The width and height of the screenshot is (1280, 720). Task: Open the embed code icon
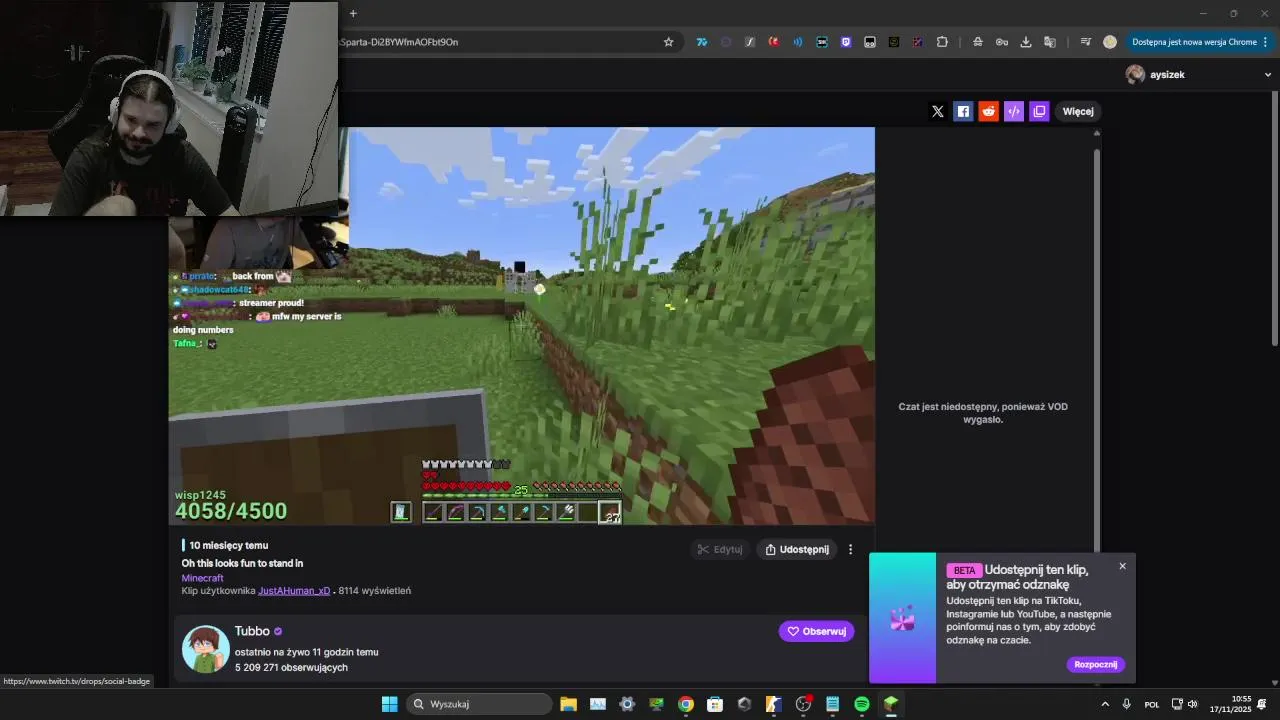coord(1014,111)
